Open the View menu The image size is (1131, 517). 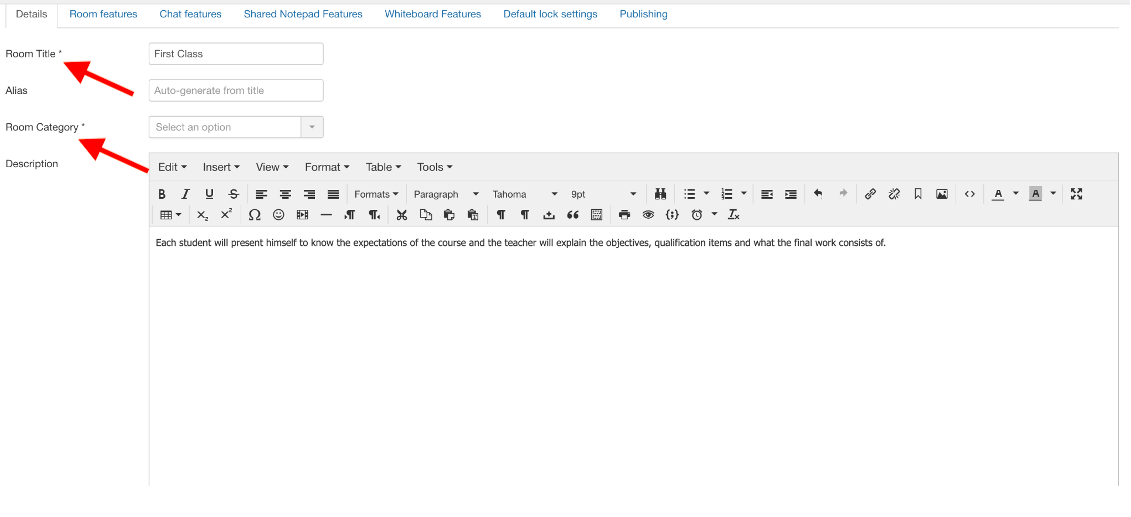(272, 167)
